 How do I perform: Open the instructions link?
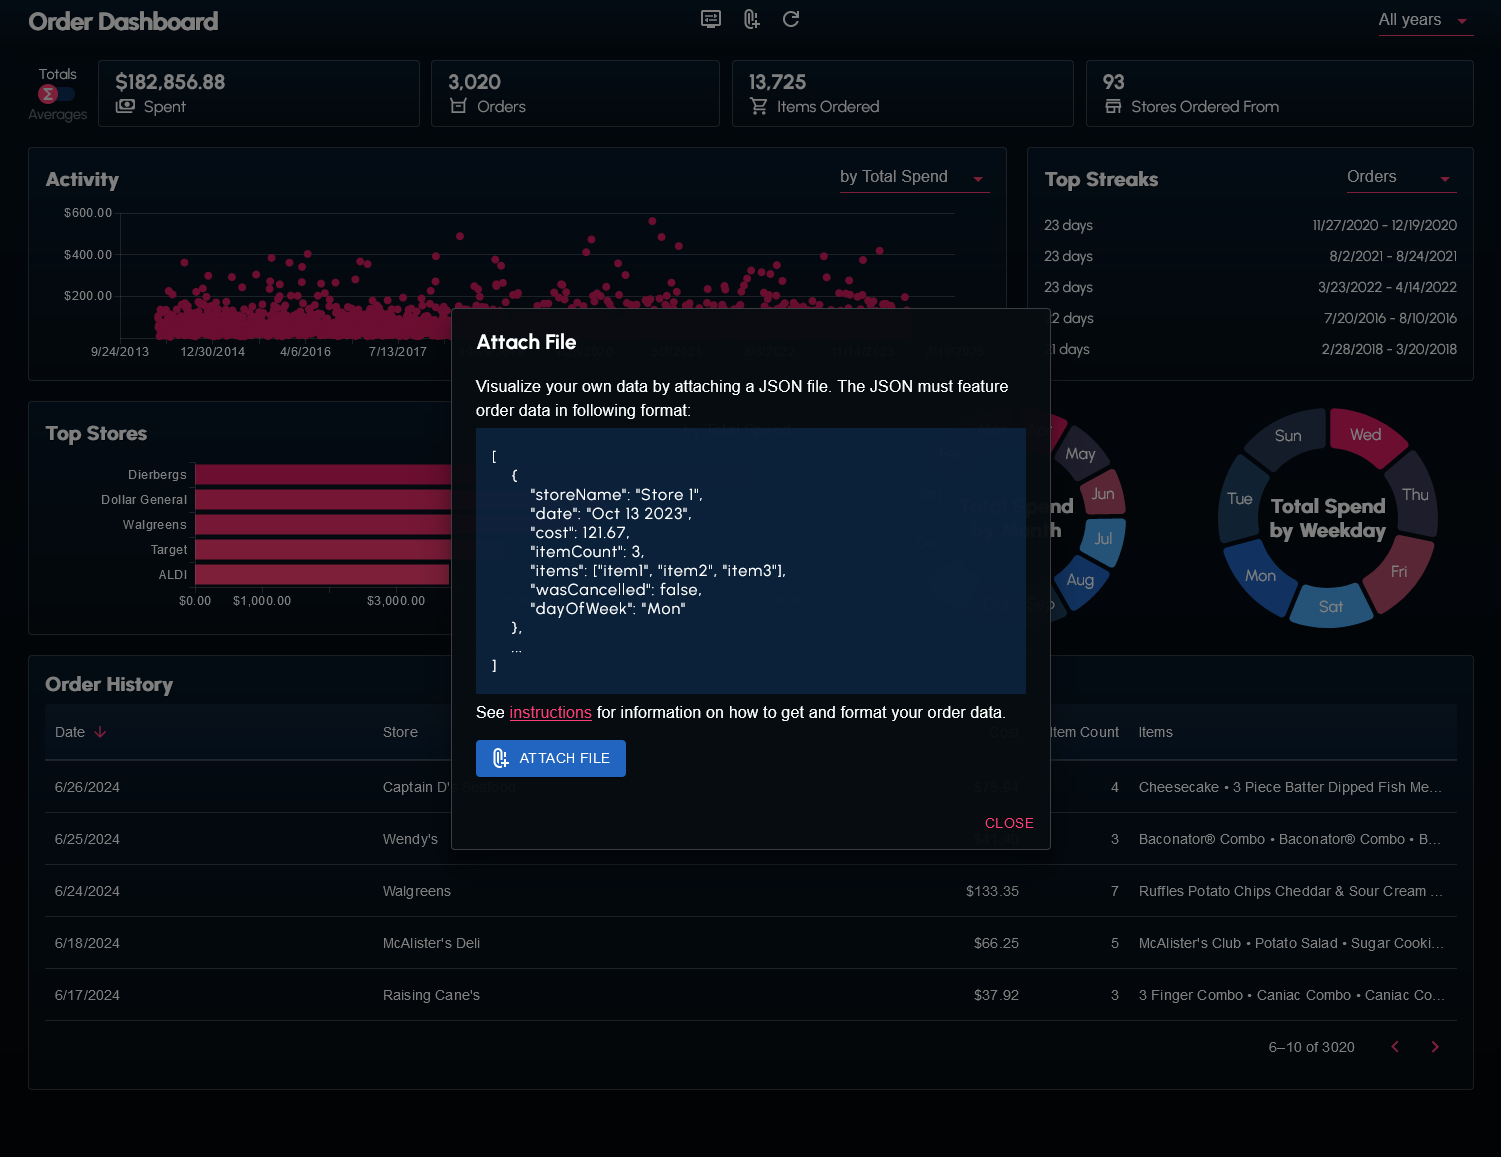click(x=550, y=712)
